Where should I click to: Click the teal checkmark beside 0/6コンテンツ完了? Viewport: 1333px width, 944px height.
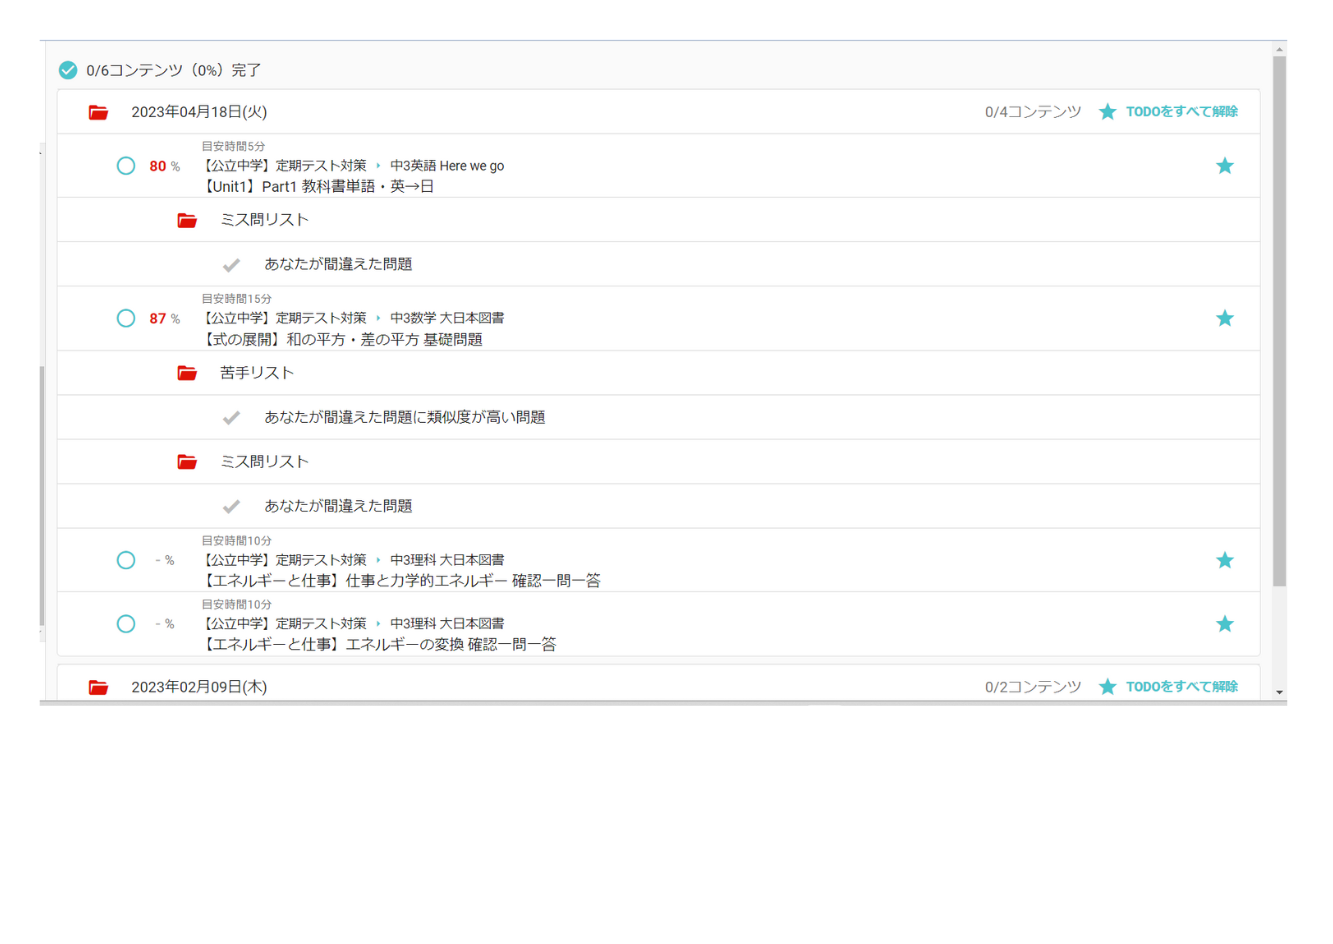68,70
